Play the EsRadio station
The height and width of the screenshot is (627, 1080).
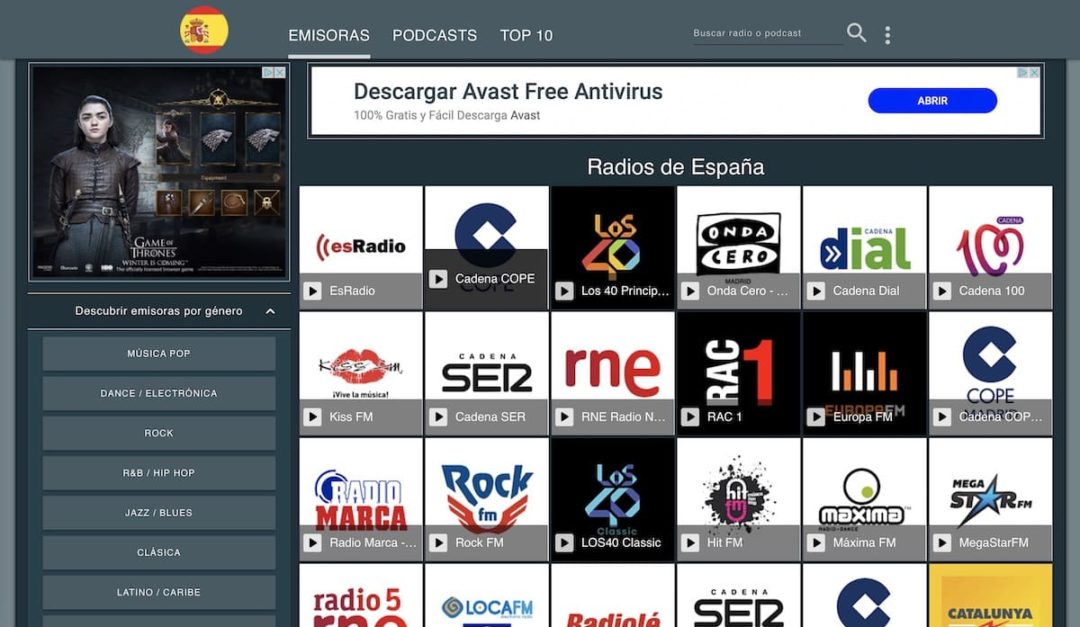point(313,291)
